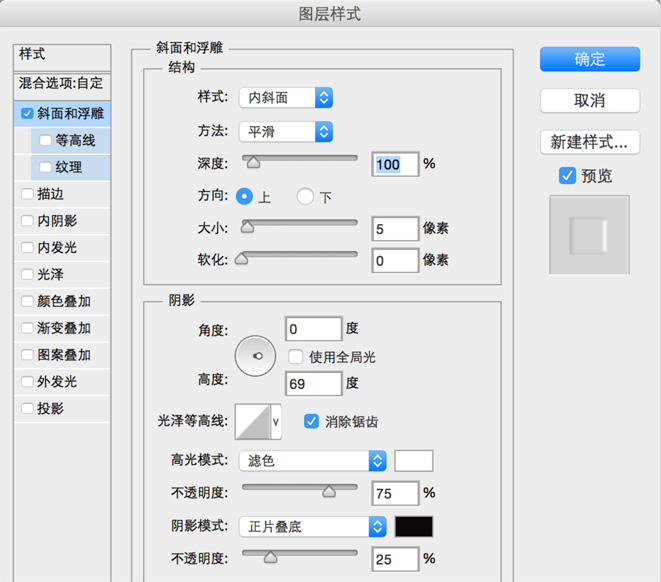Open the 高光模式 滤色 dropdown
Screen dimensions: 661x582
tap(312, 461)
